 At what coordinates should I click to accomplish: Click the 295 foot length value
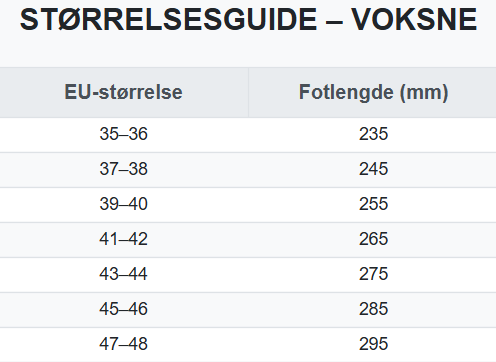click(x=373, y=344)
